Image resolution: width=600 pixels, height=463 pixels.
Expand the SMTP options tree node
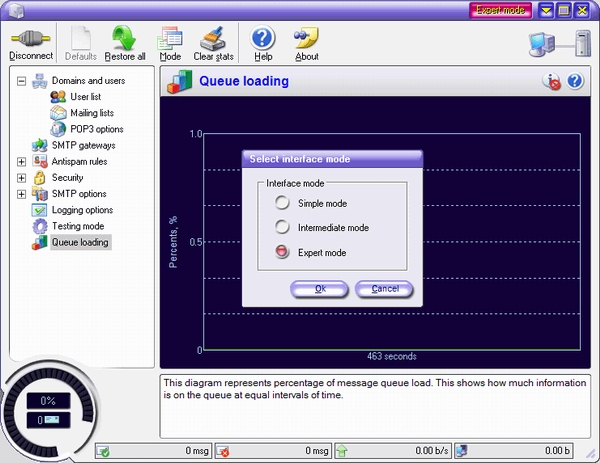pyautogui.click(x=22, y=194)
